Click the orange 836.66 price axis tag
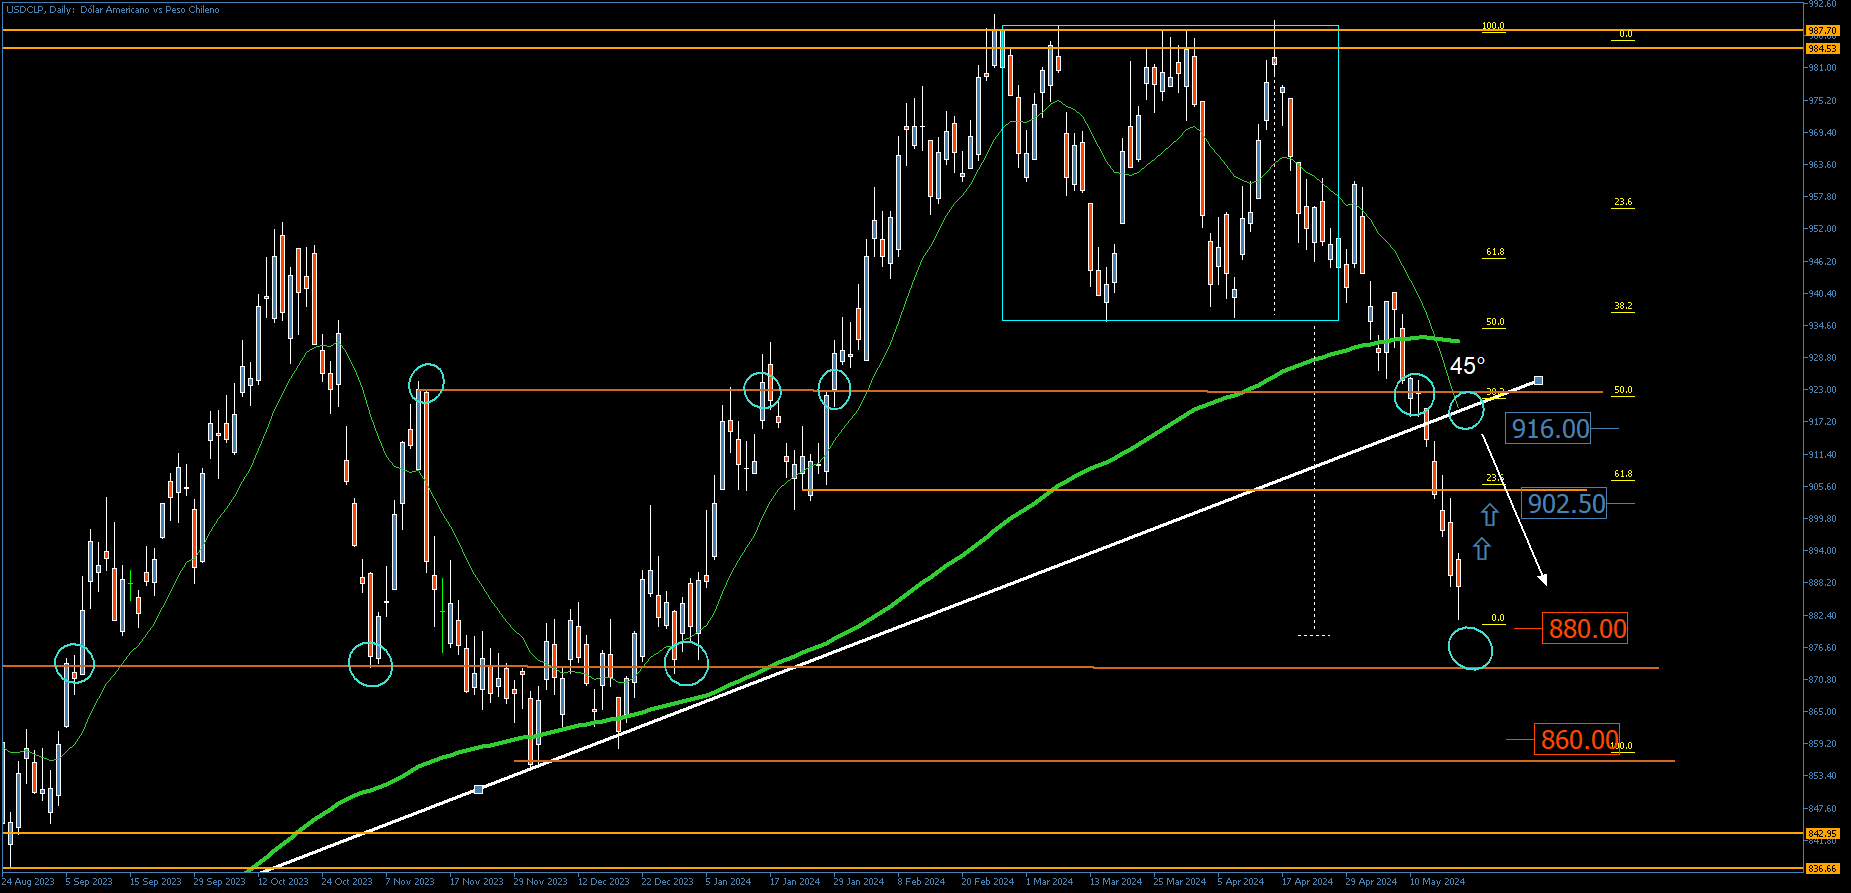 (x=1822, y=868)
